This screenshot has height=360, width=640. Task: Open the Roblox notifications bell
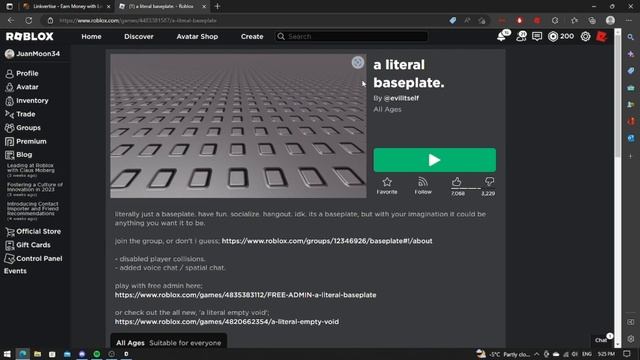[x=502, y=36]
